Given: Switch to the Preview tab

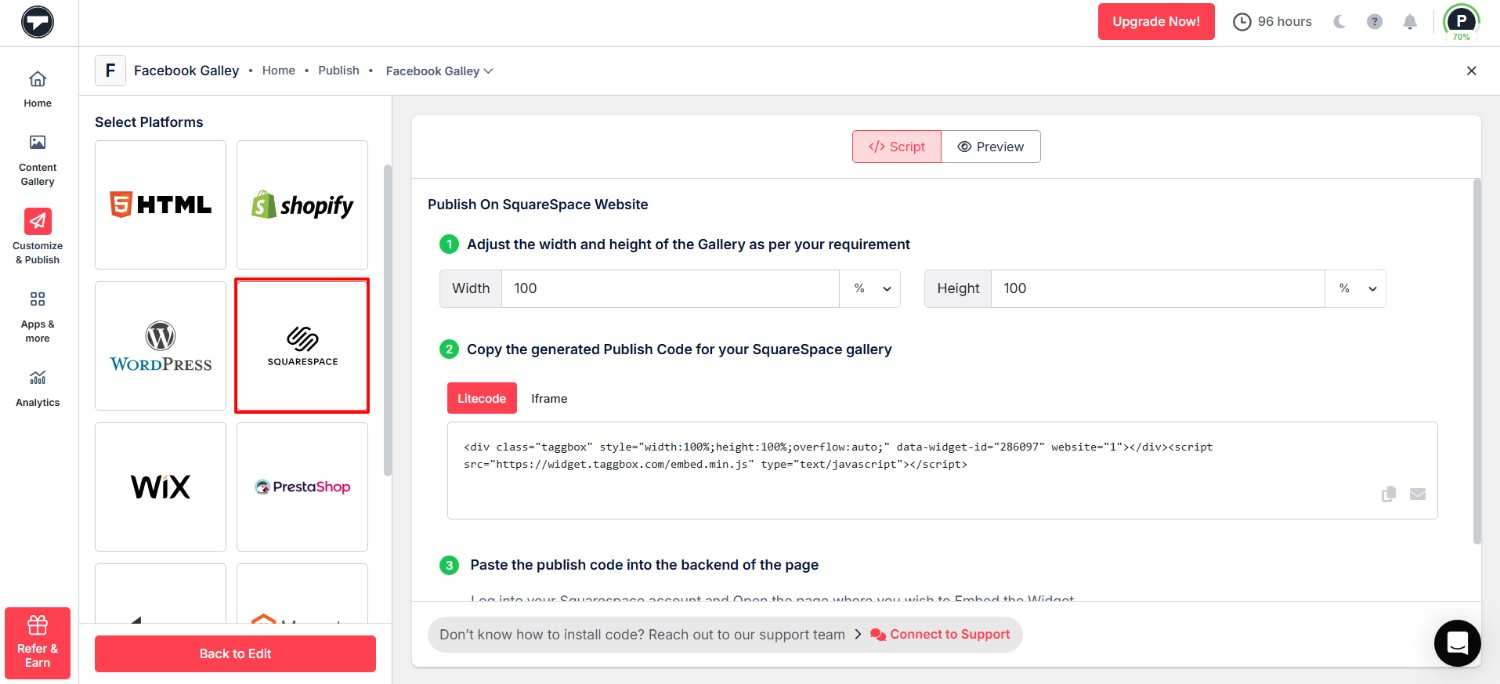Looking at the screenshot, I should click(991, 146).
